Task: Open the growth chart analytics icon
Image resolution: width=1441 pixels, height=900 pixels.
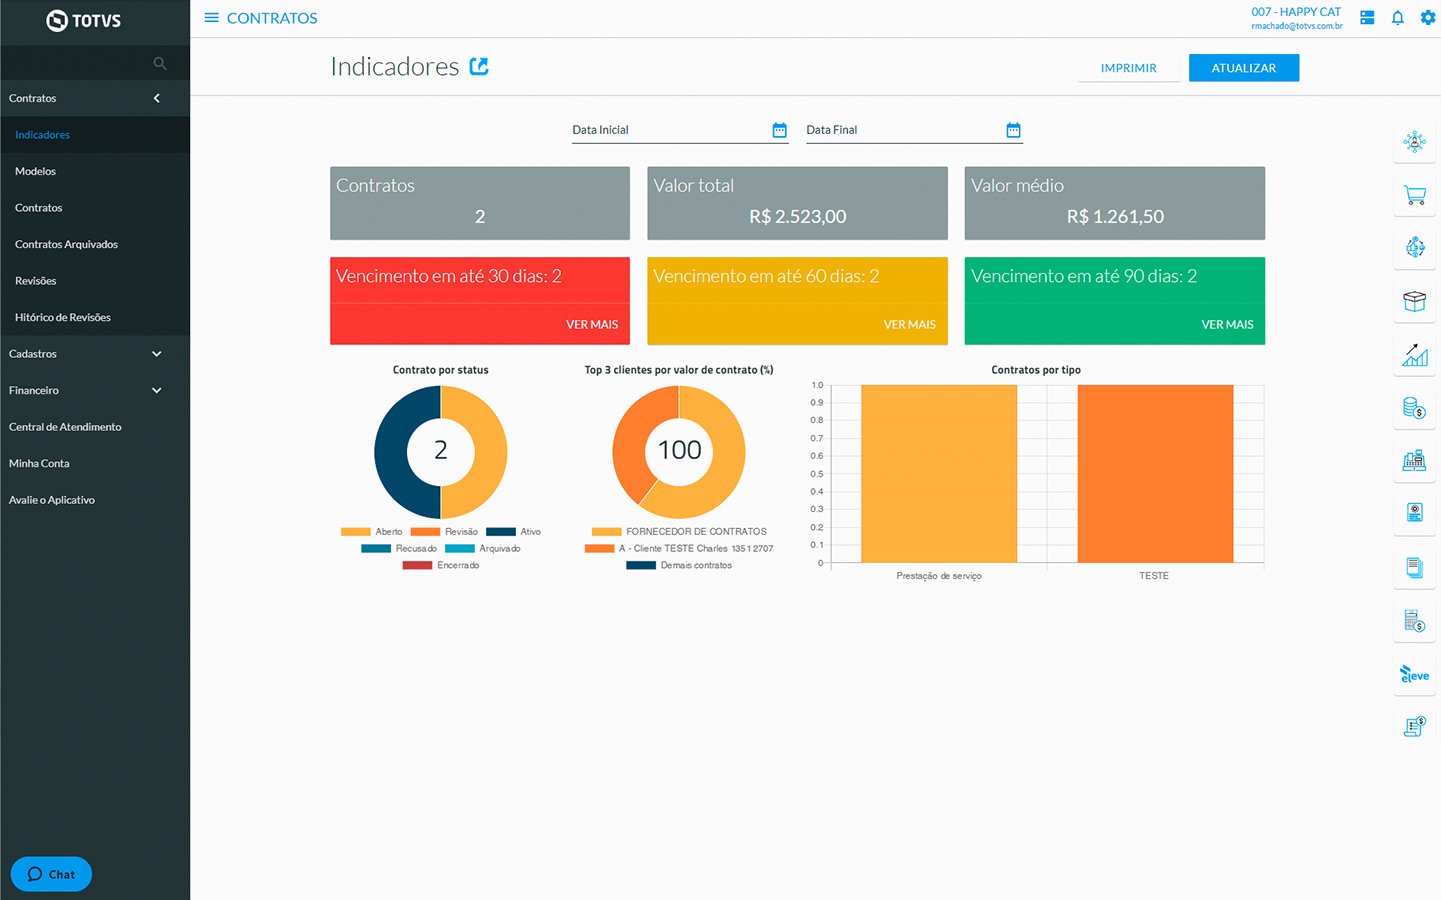Action: pos(1414,355)
